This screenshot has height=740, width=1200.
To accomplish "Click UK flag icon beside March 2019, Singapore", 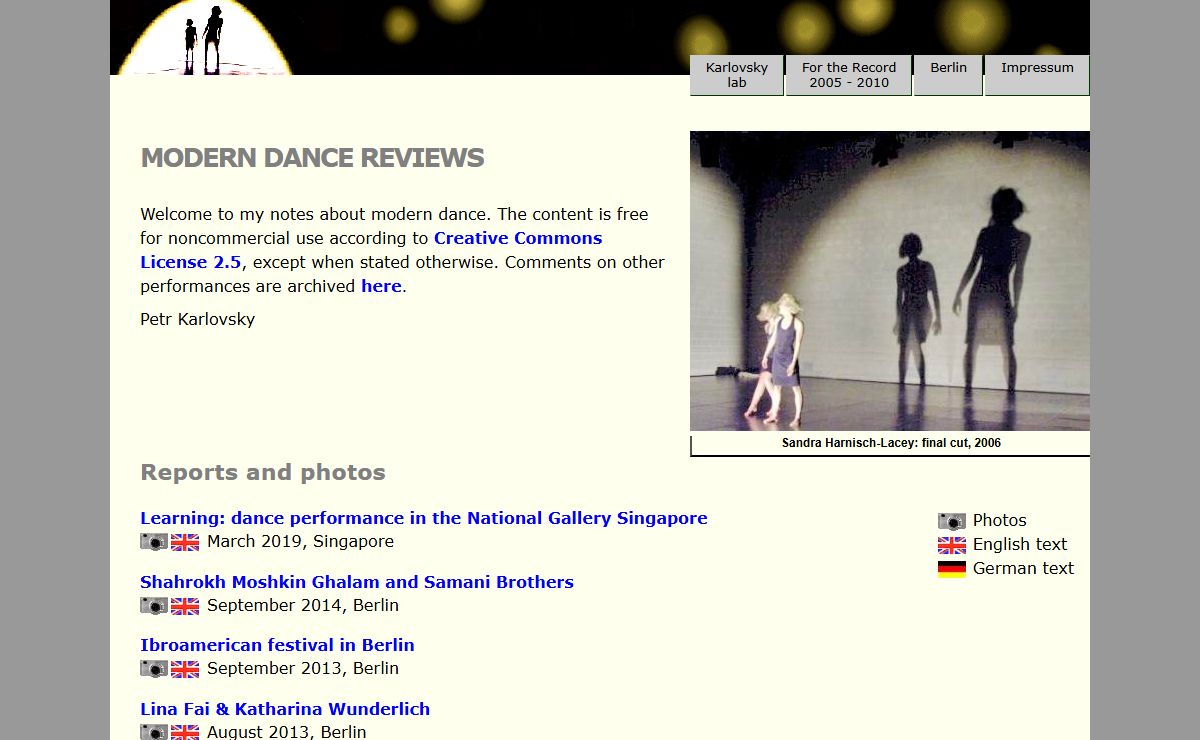I will point(185,542).
